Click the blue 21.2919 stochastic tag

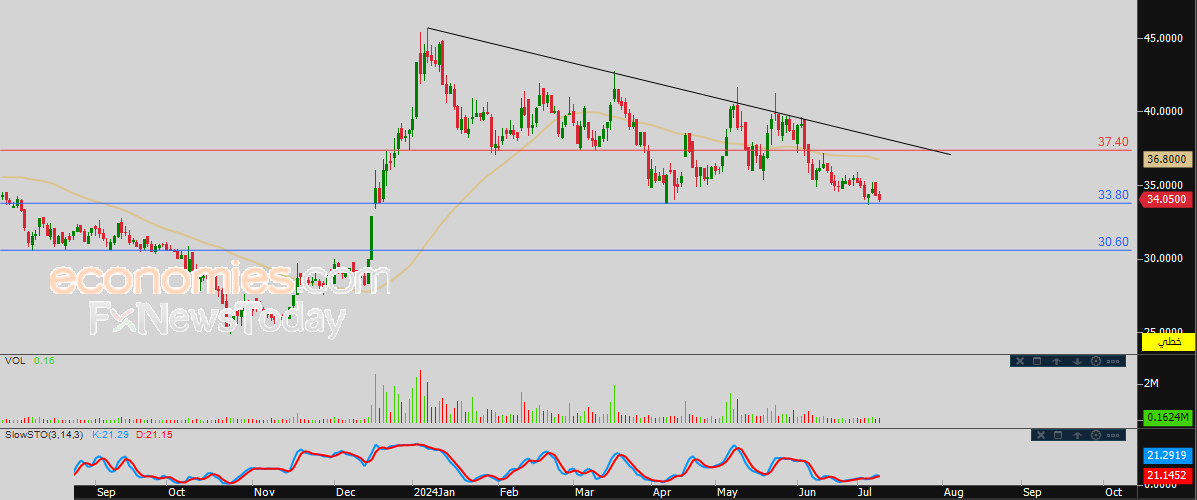(1168, 456)
